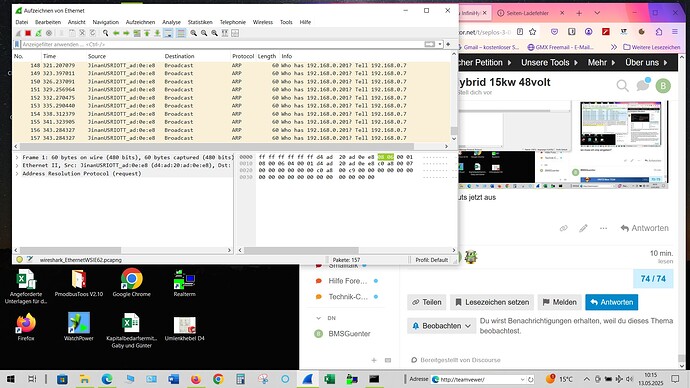
Task: Click Teilen share button
Action: (x=426, y=302)
